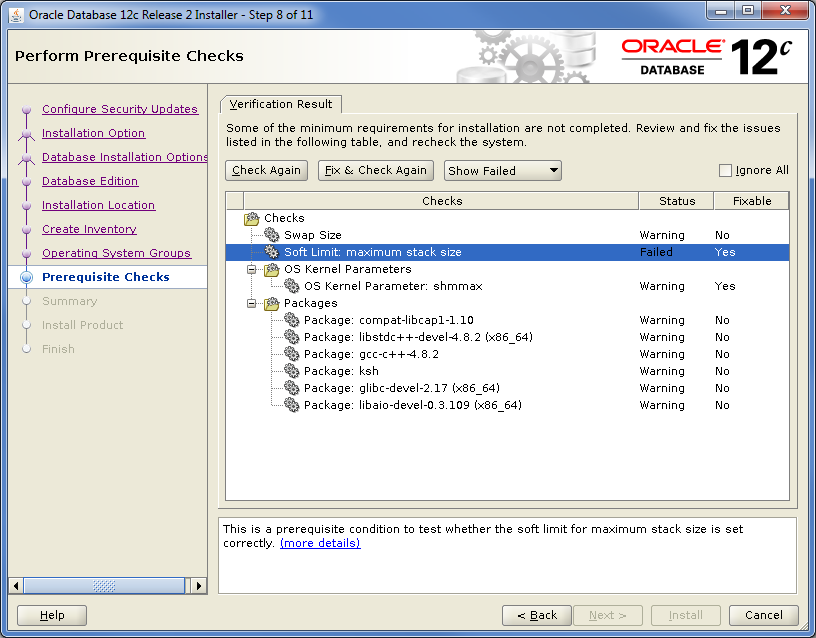
Task: Click the gear icon beside Soft Limit row
Action: 272,252
